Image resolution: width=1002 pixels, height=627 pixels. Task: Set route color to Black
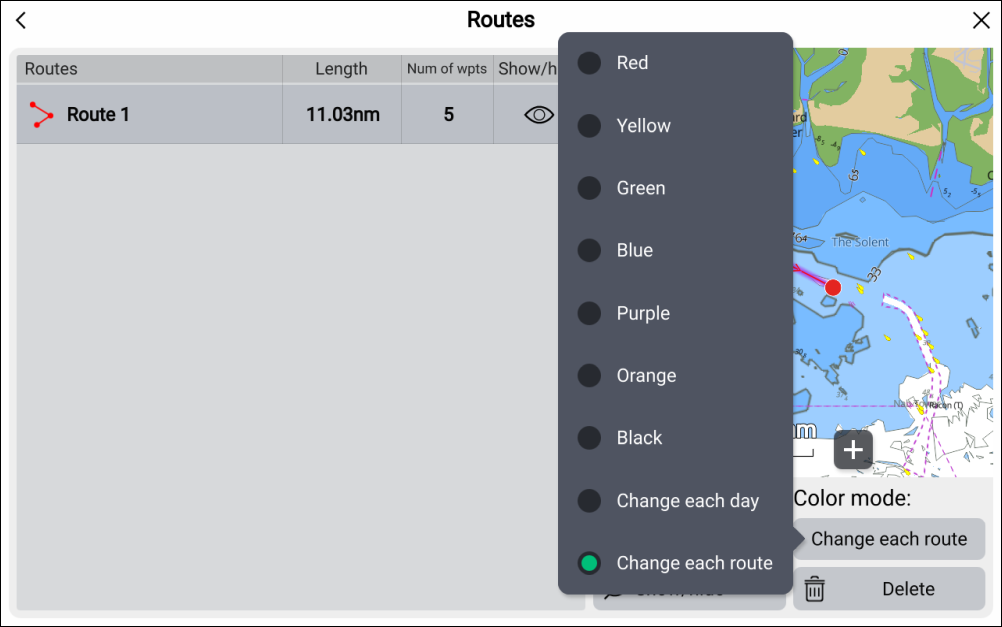[639, 438]
